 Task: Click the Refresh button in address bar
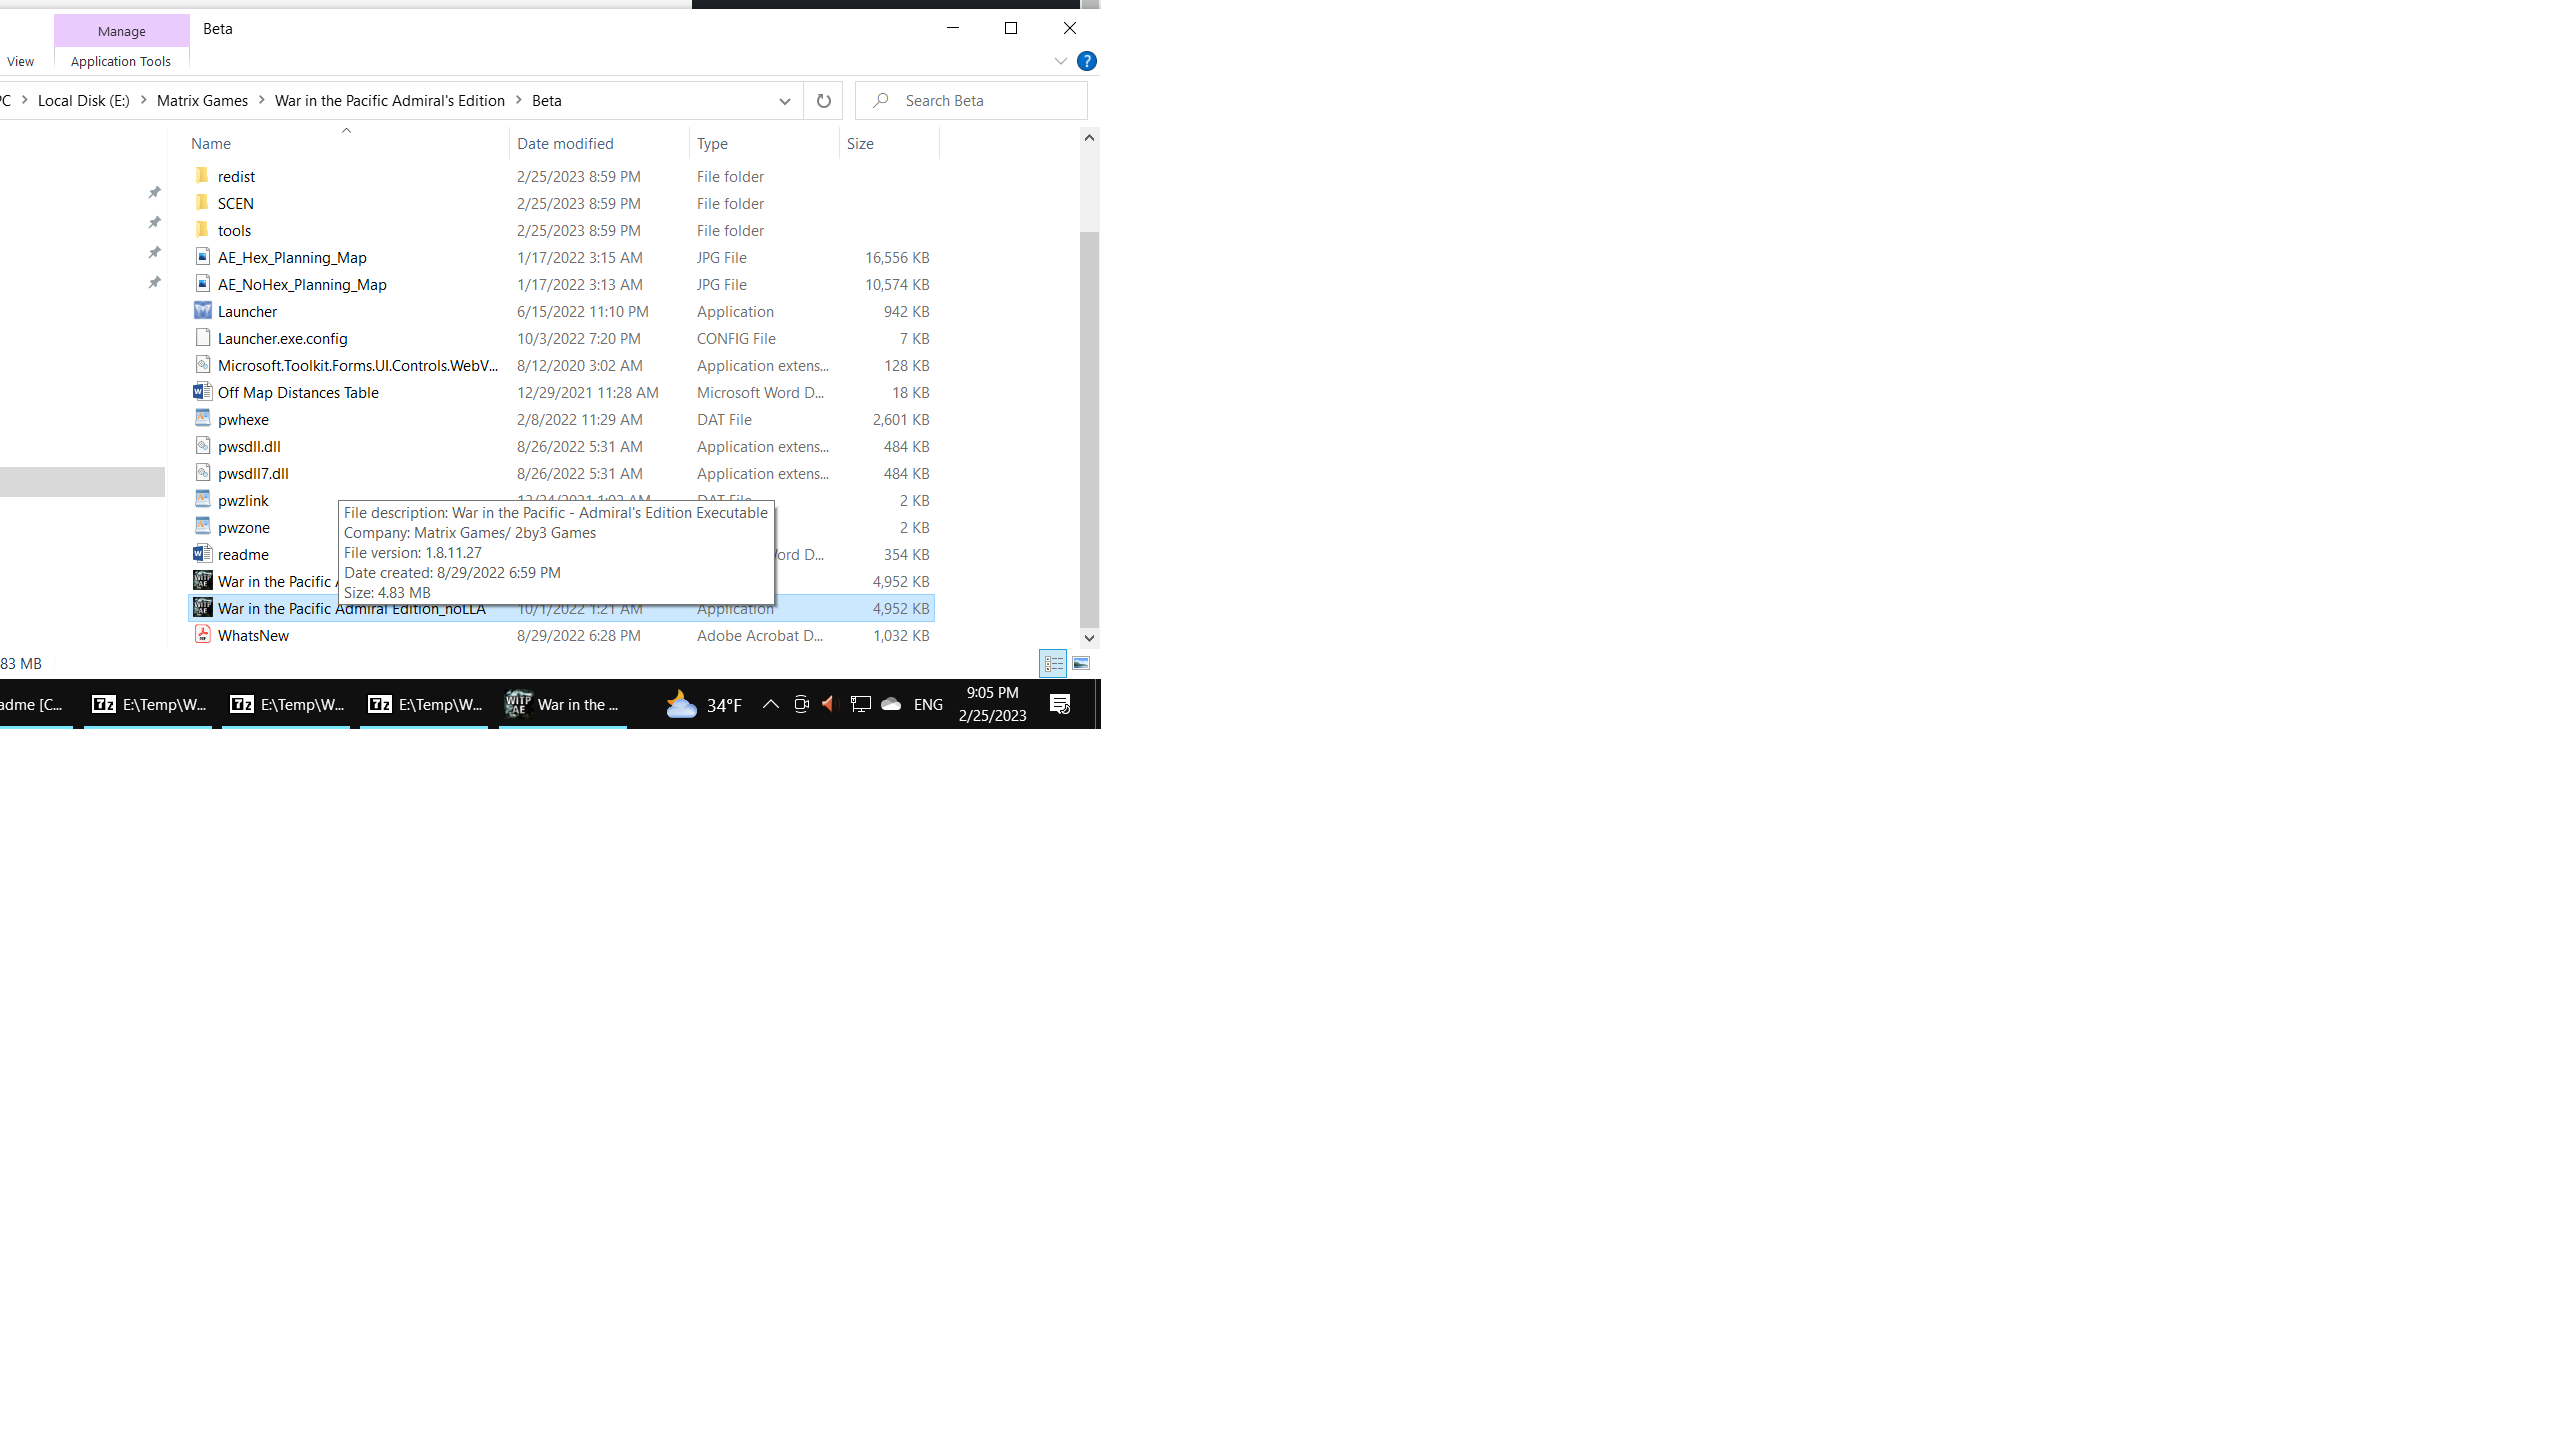(823, 100)
